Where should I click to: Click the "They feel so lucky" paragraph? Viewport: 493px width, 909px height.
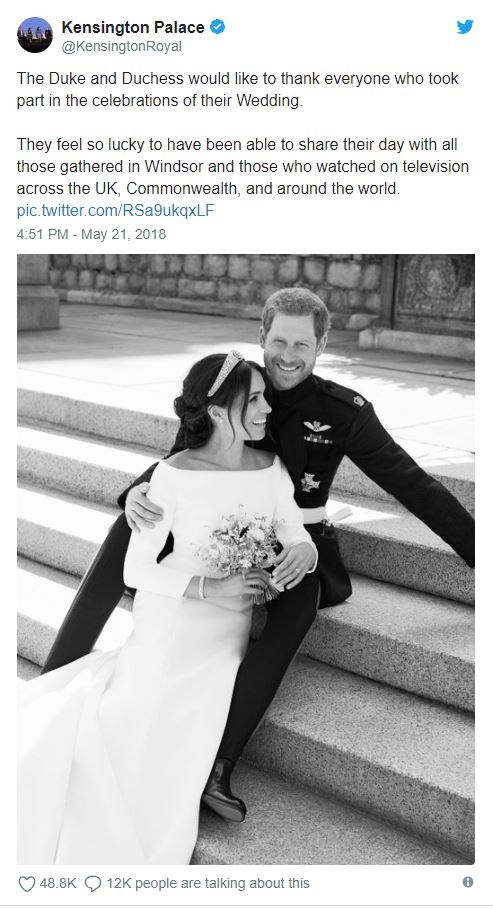tap(243, 166)
